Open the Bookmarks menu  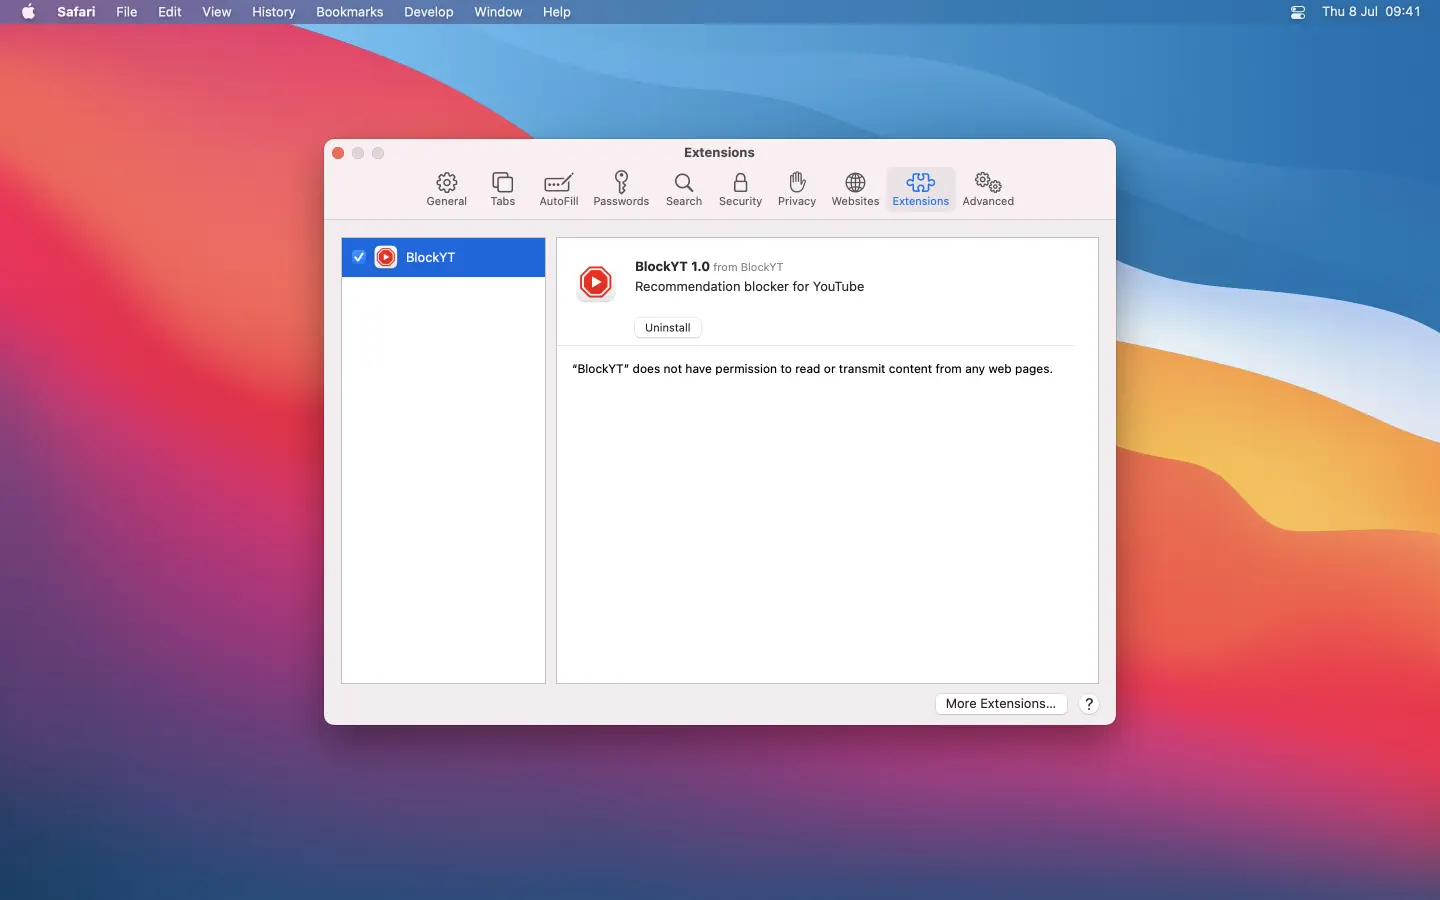pos(349,12)
